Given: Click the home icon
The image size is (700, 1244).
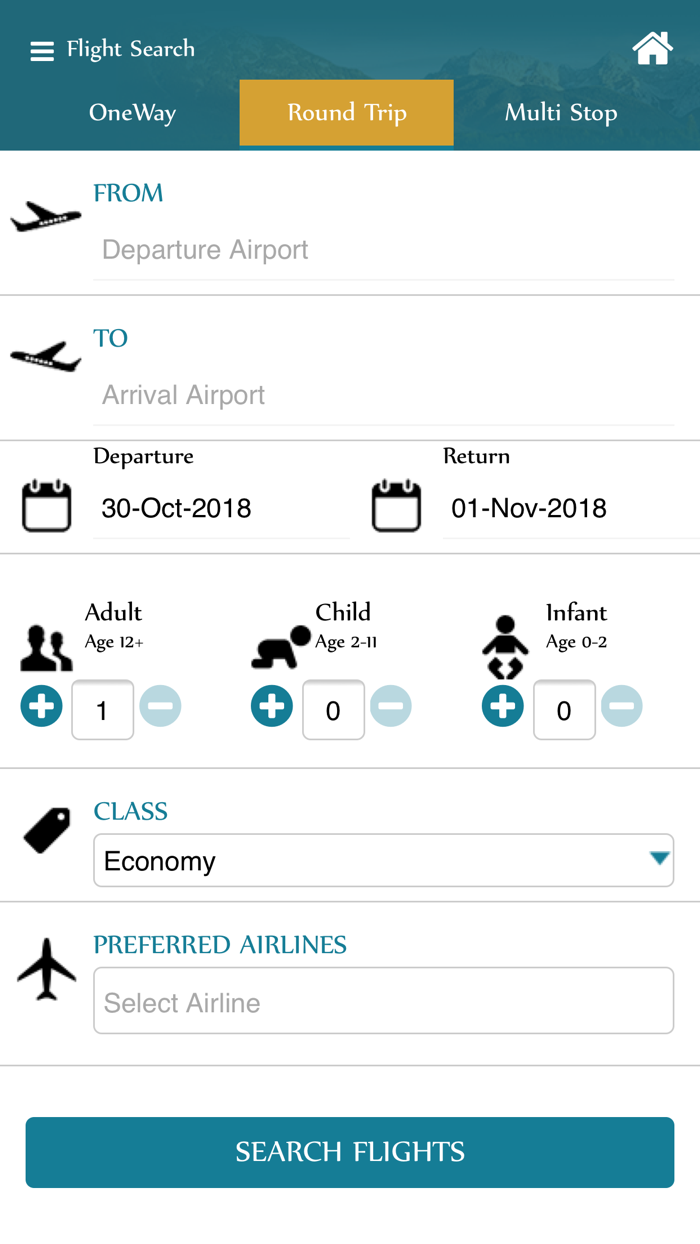Looking at the screenshot, I should pyautogui.click(x=652, y=48).
